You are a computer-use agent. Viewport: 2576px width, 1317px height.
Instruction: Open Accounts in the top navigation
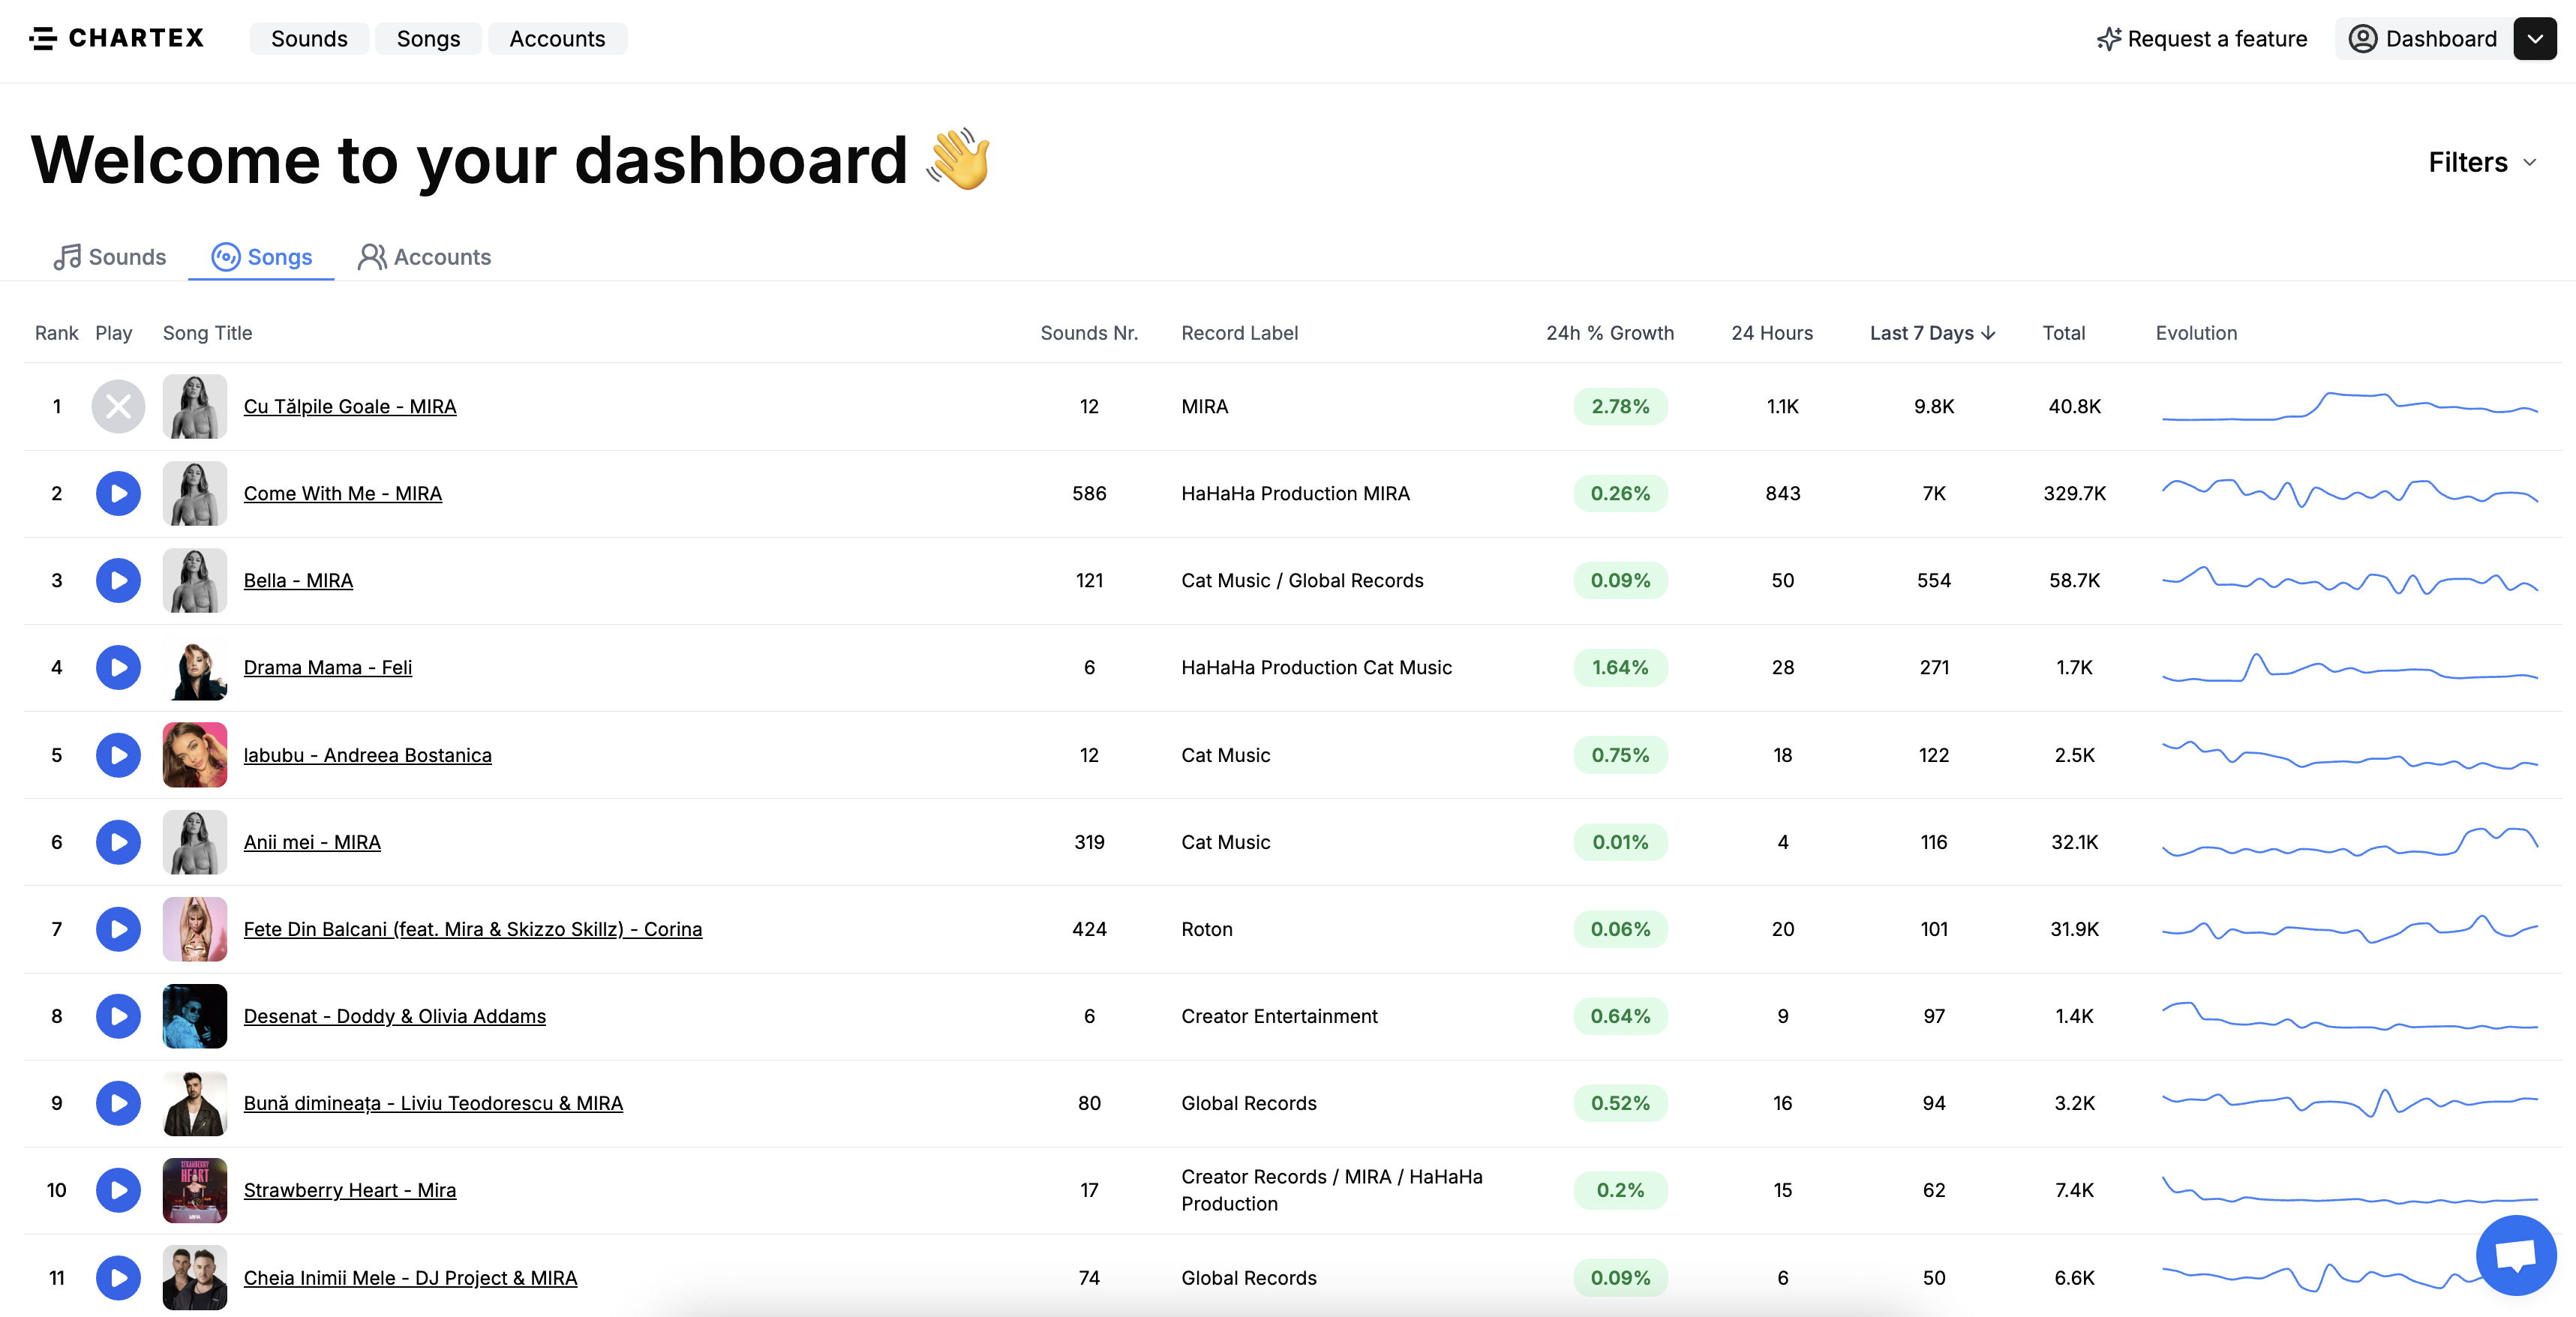(x=557, y=38)
